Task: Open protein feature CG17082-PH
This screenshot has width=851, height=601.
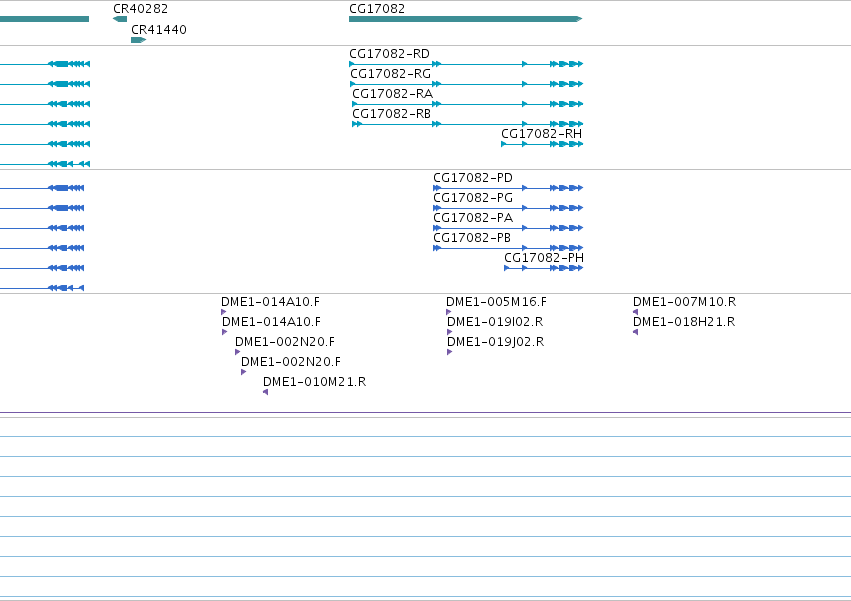Action: click(x=544, y=268)
